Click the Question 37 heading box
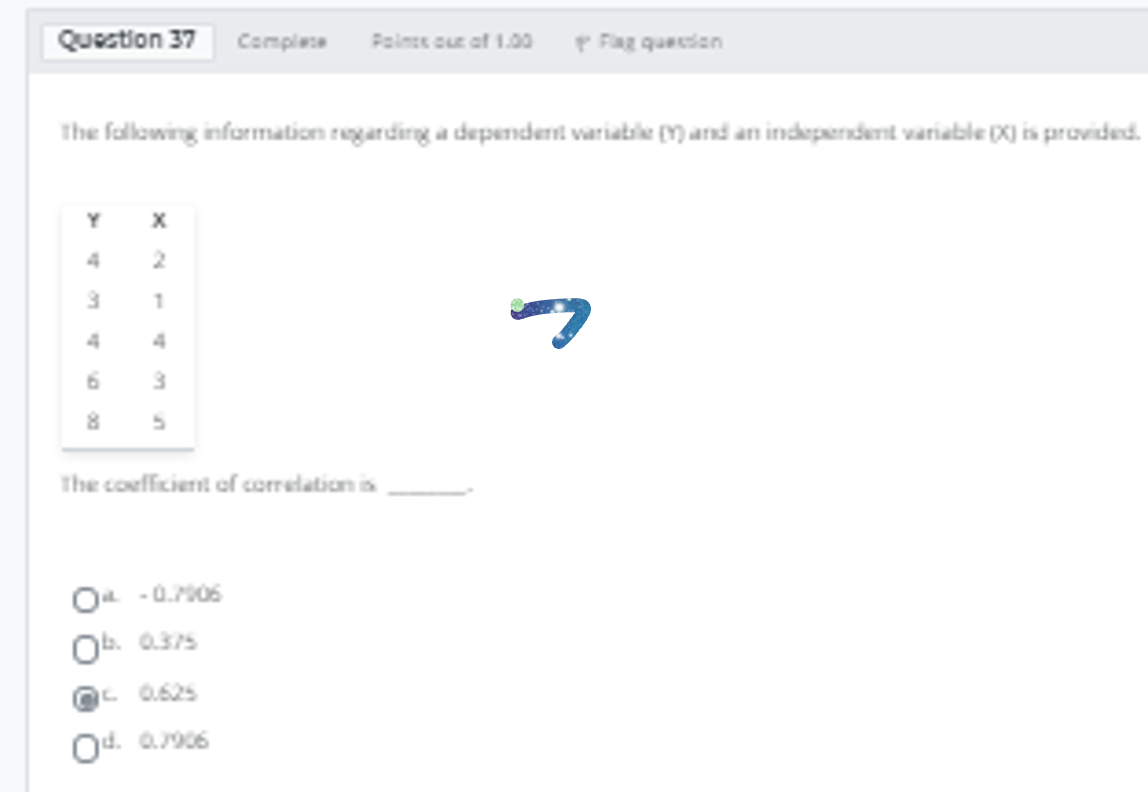The image size is (1148, 792). pyautogui.click(x=129, y=39)
